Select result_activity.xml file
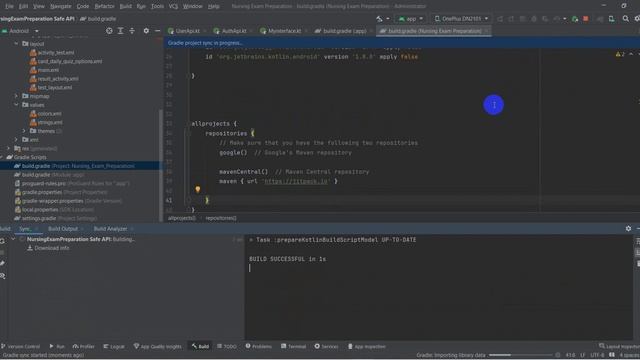Screen dimensions: 640x360 58,78
